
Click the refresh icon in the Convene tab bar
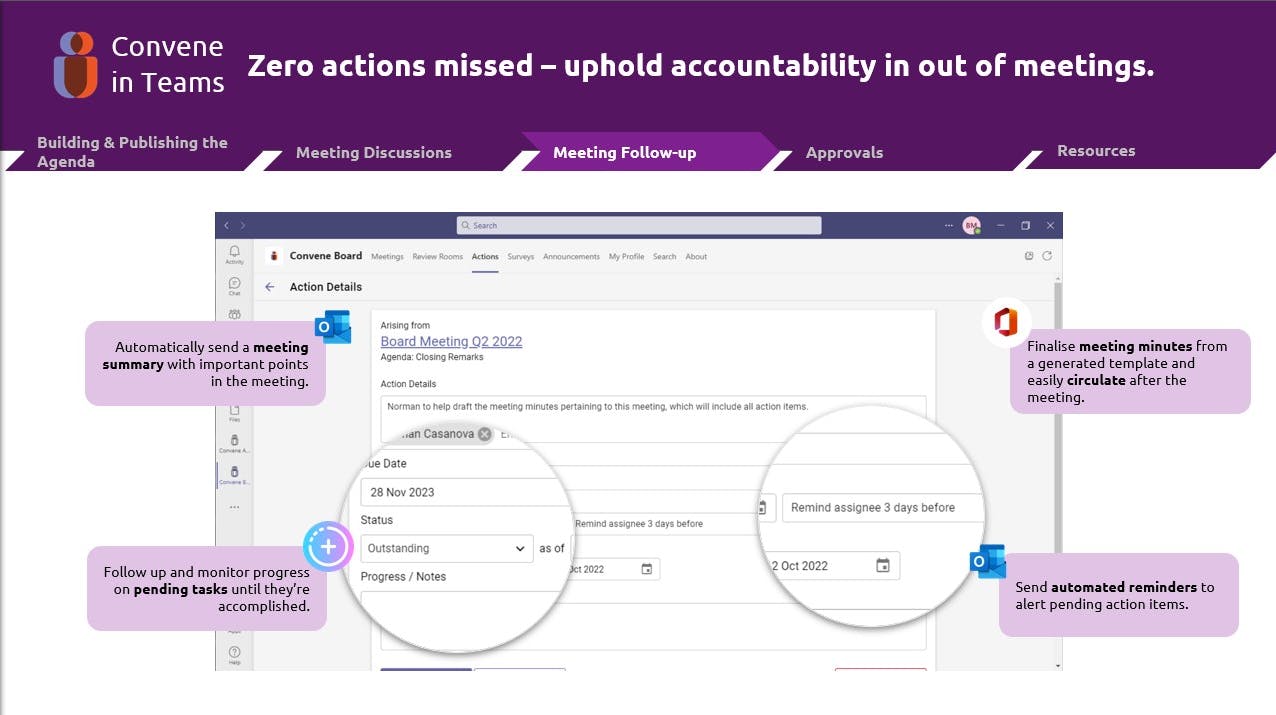[1047, 256]
